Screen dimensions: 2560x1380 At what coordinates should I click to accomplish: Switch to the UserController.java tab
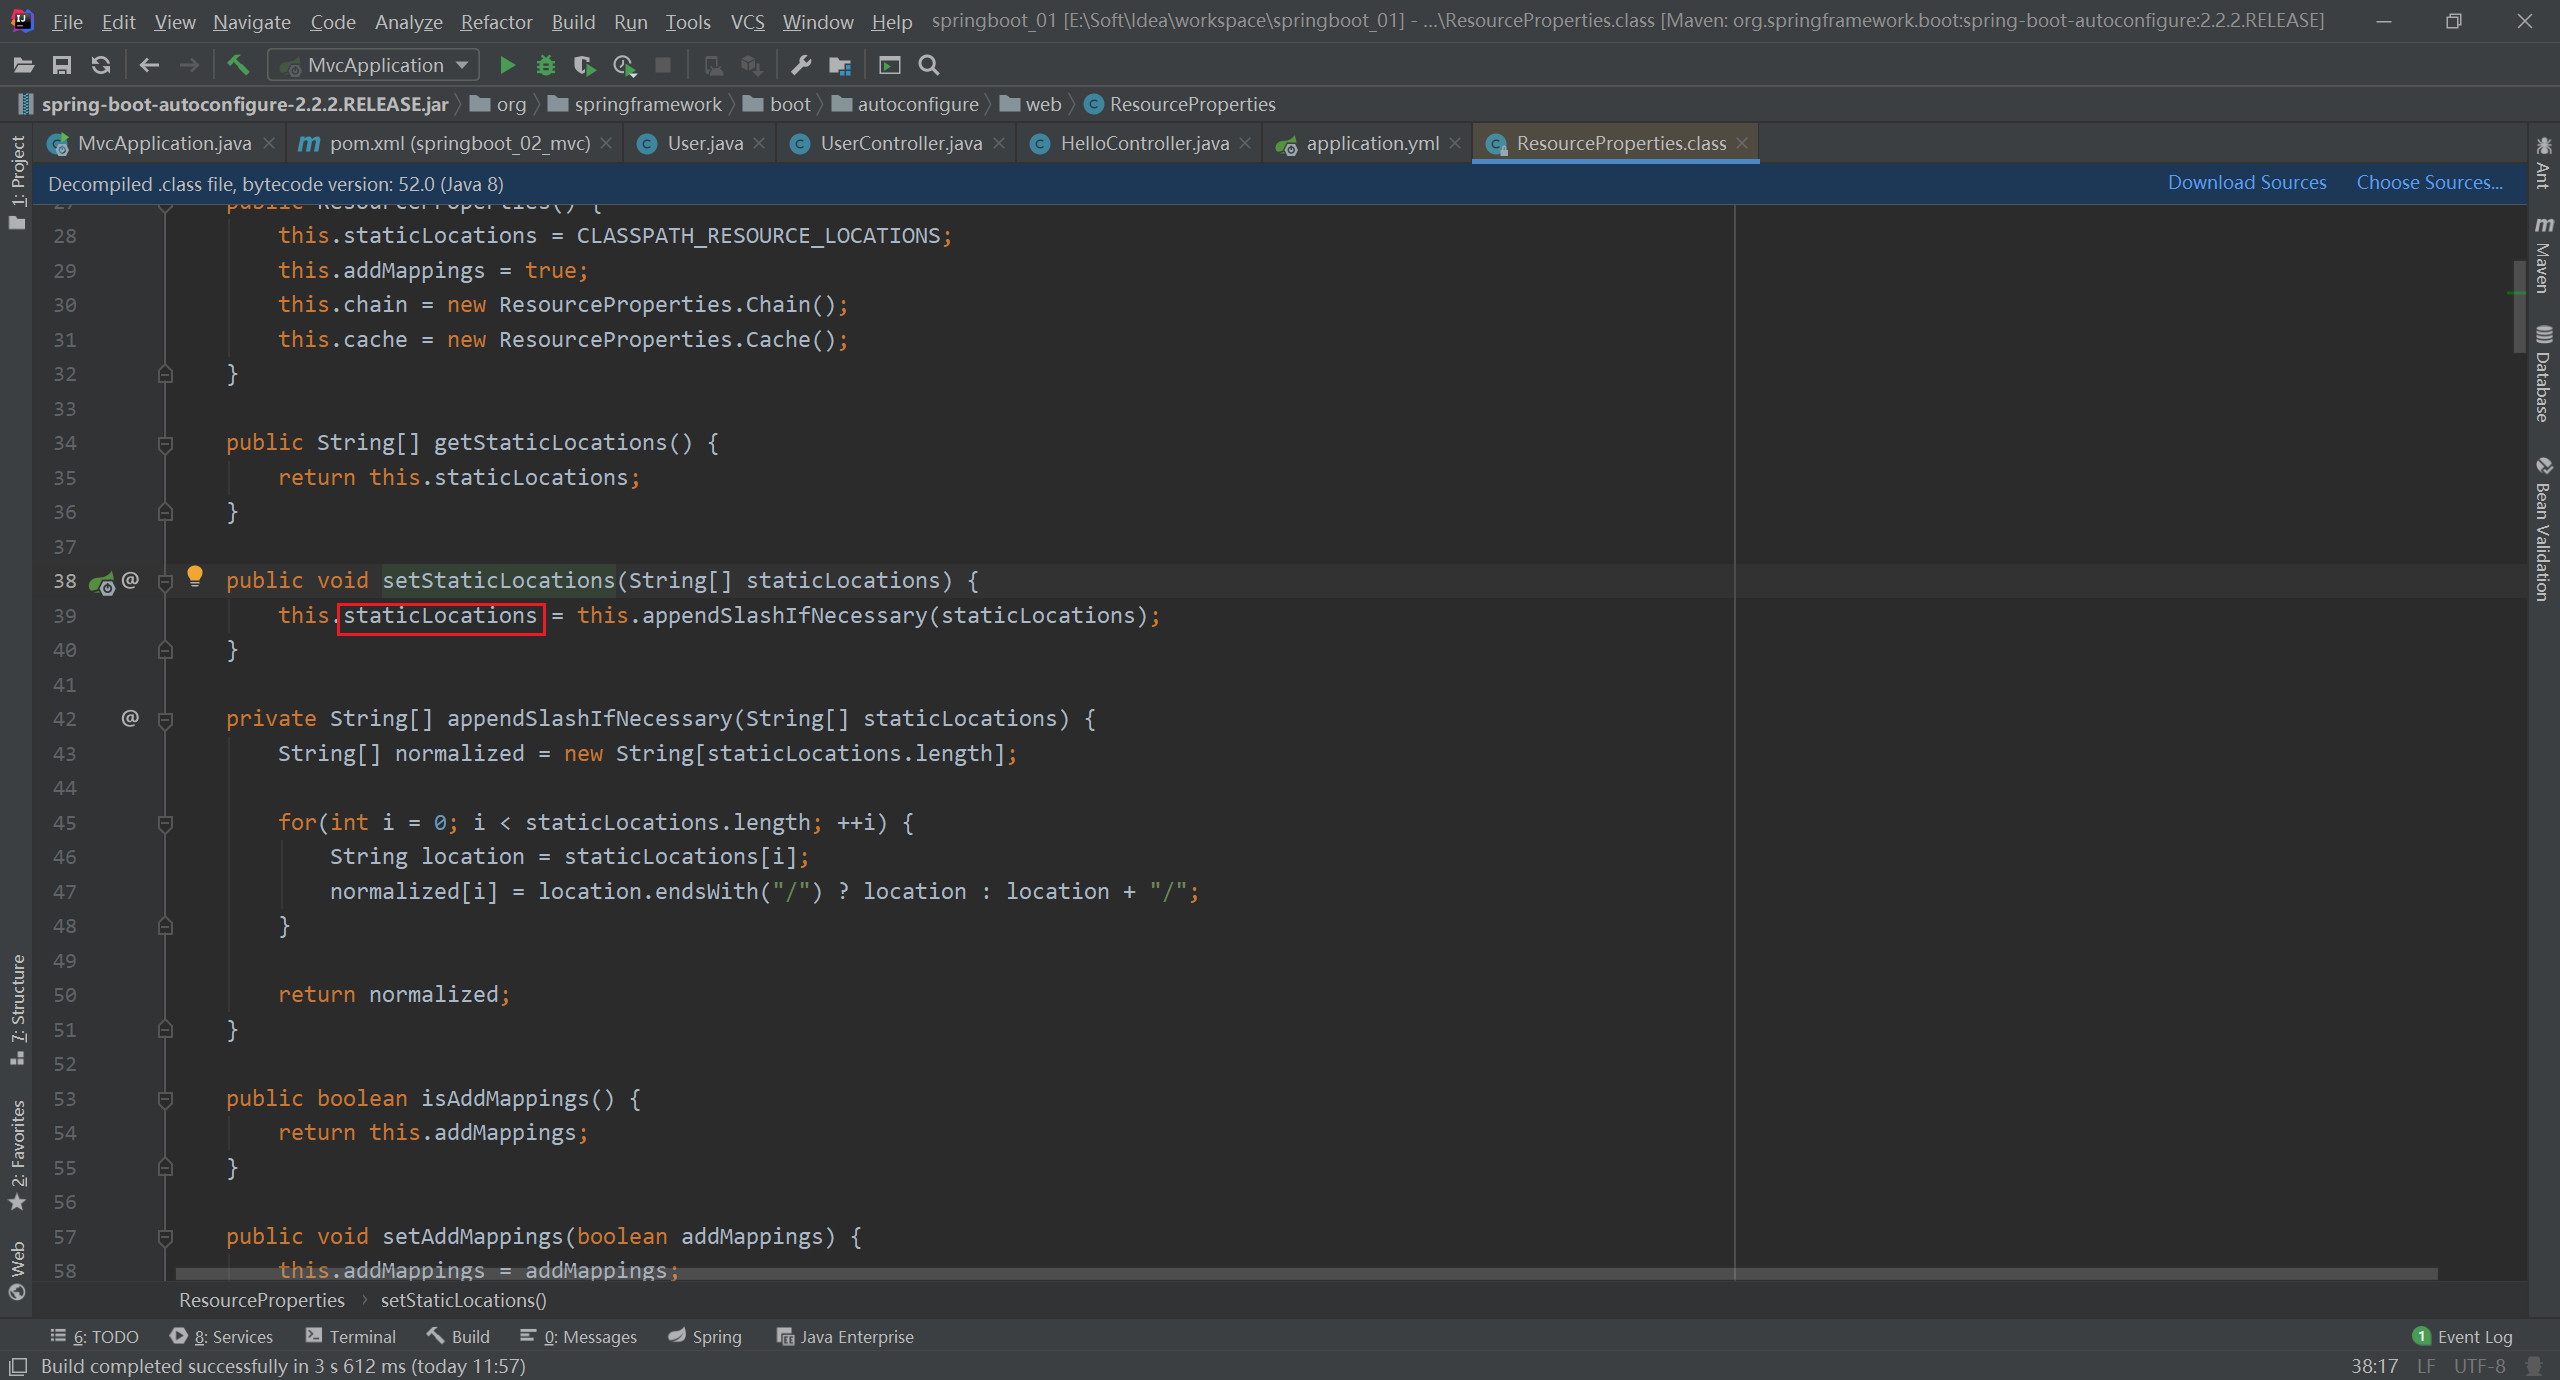[896, 143]
